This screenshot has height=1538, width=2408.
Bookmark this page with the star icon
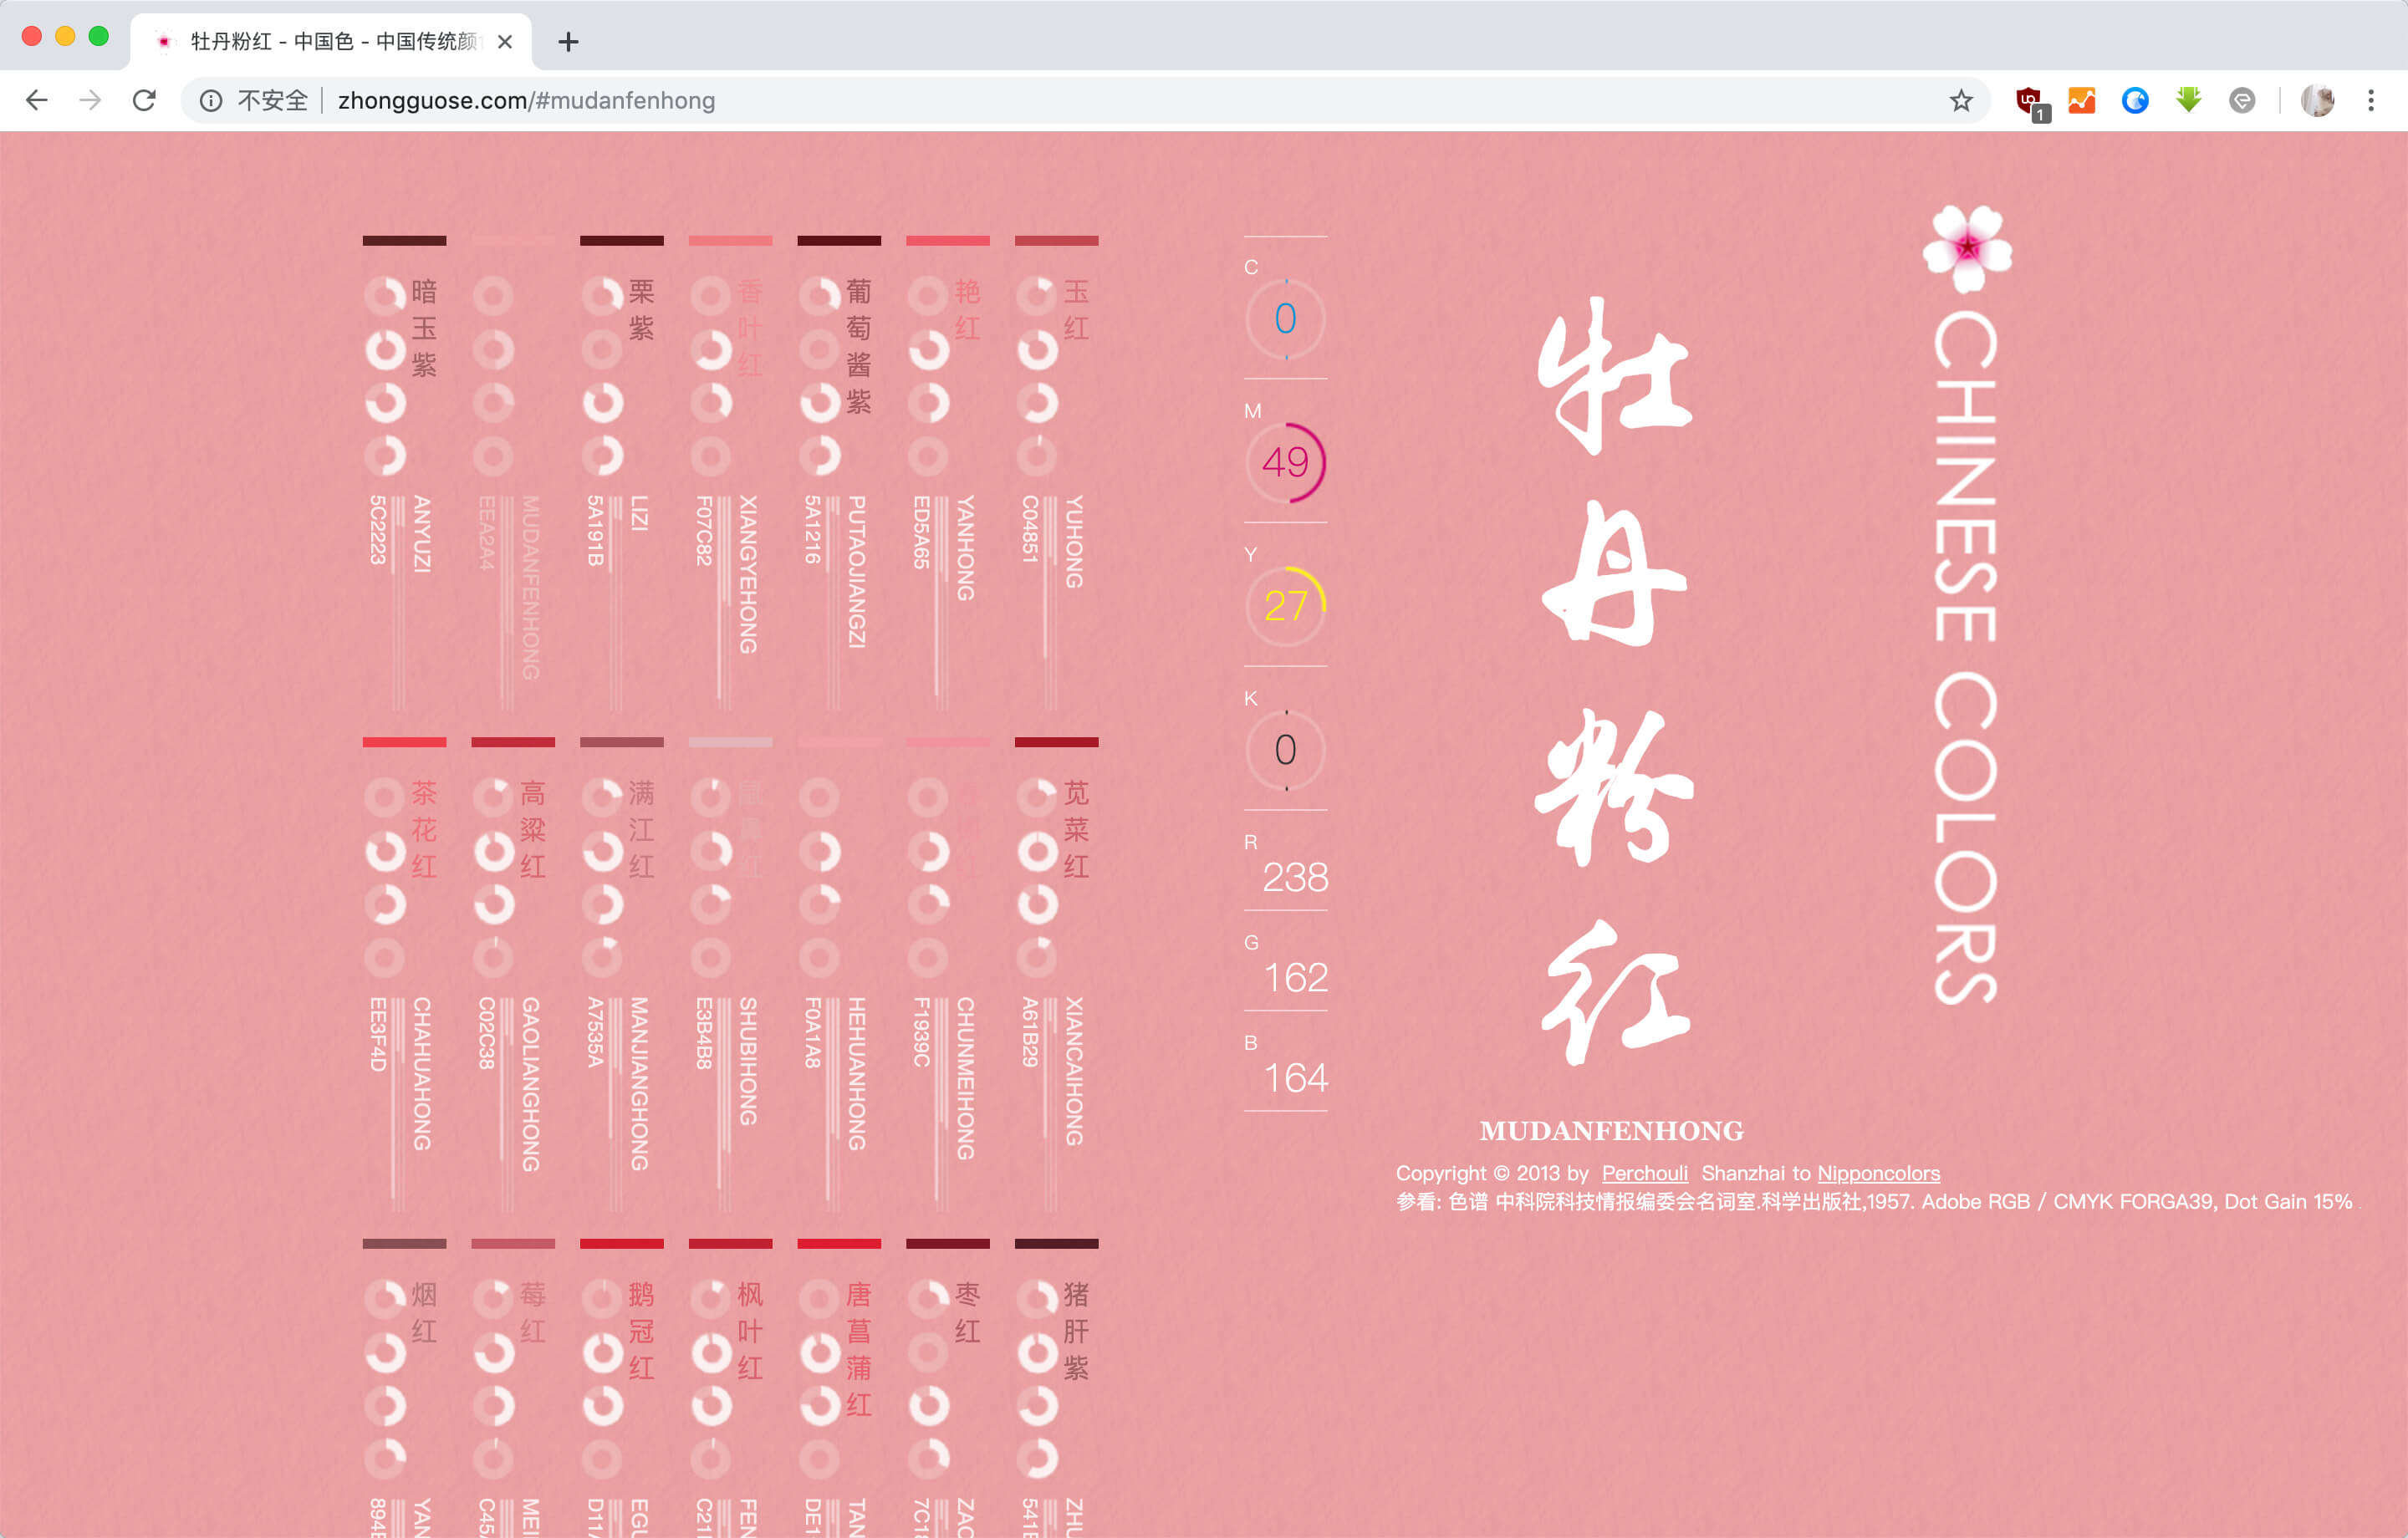[1961, 100]
